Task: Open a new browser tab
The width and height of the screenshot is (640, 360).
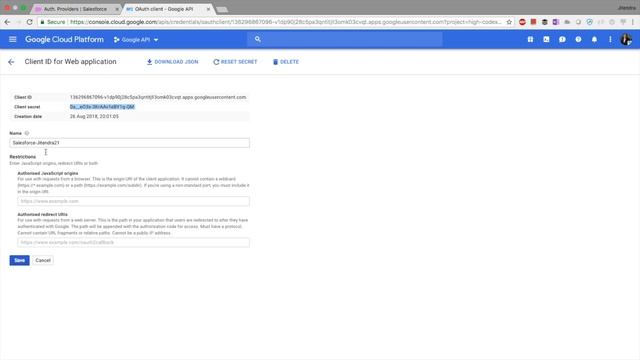Action: 222,9
